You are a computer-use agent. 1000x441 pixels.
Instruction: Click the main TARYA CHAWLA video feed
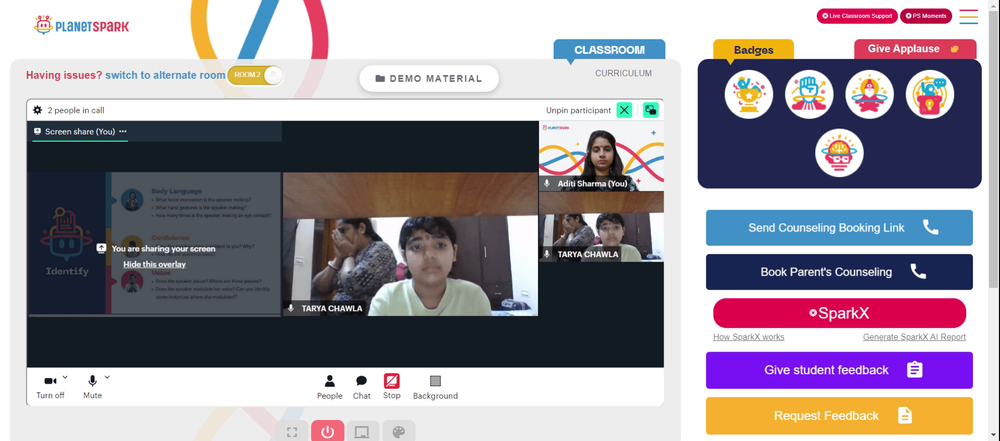[410, 244]
